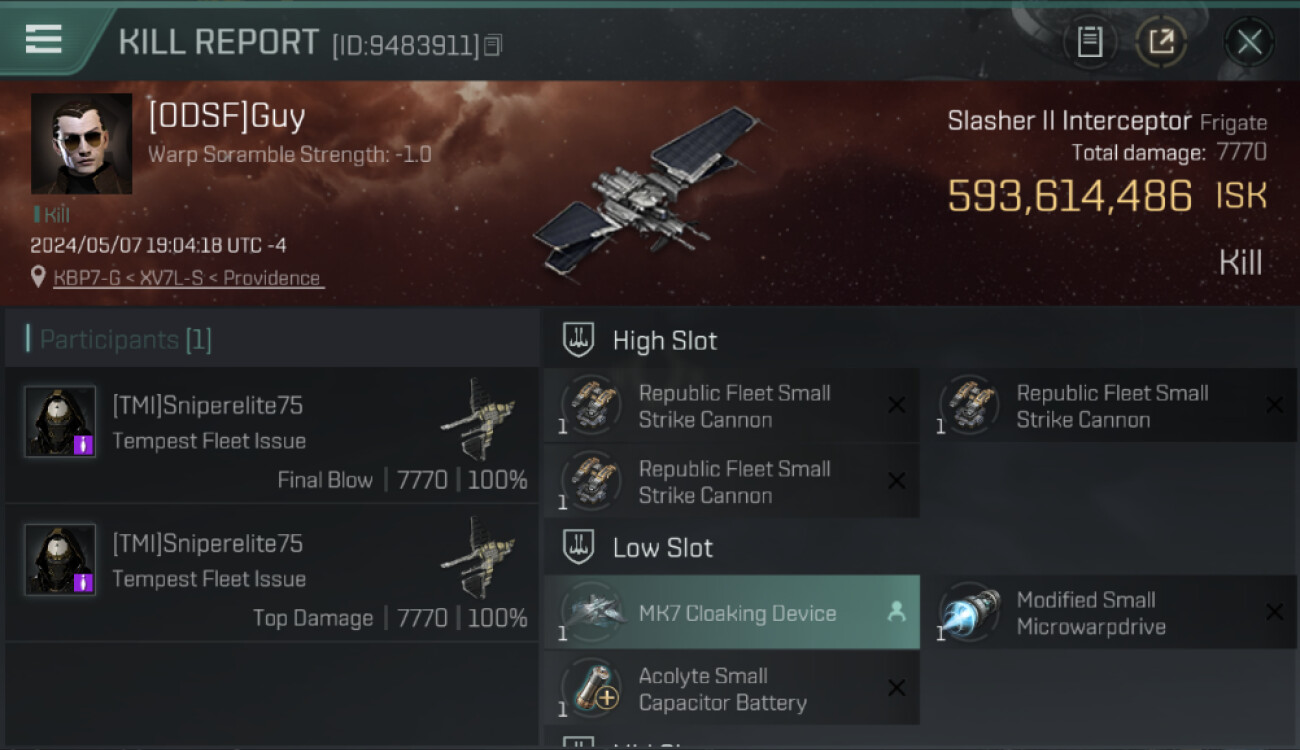This screenshot has height=750, width=1300.
Task: Select Final Blow Sniperelite75 portrait
Action: point(60,421)
